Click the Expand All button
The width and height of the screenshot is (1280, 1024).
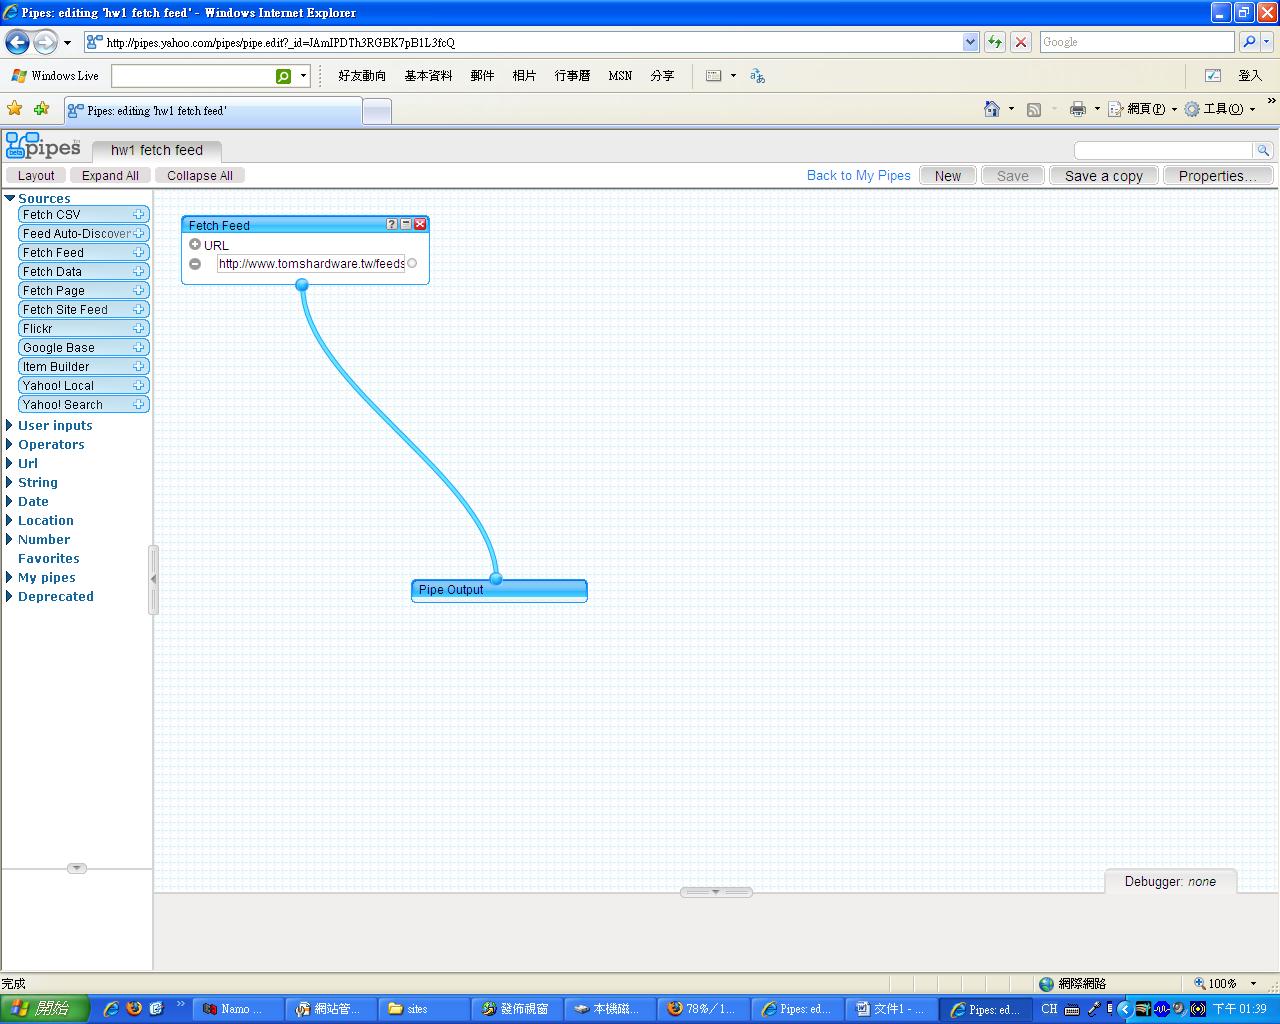coord(110,175)
